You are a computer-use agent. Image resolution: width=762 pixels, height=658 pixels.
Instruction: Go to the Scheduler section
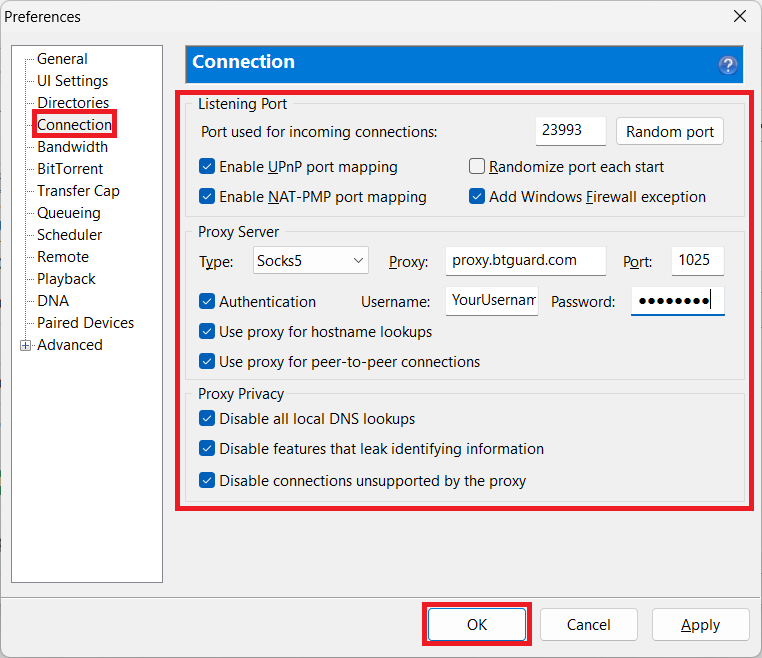pyautogui.click(x=69, y=235)
